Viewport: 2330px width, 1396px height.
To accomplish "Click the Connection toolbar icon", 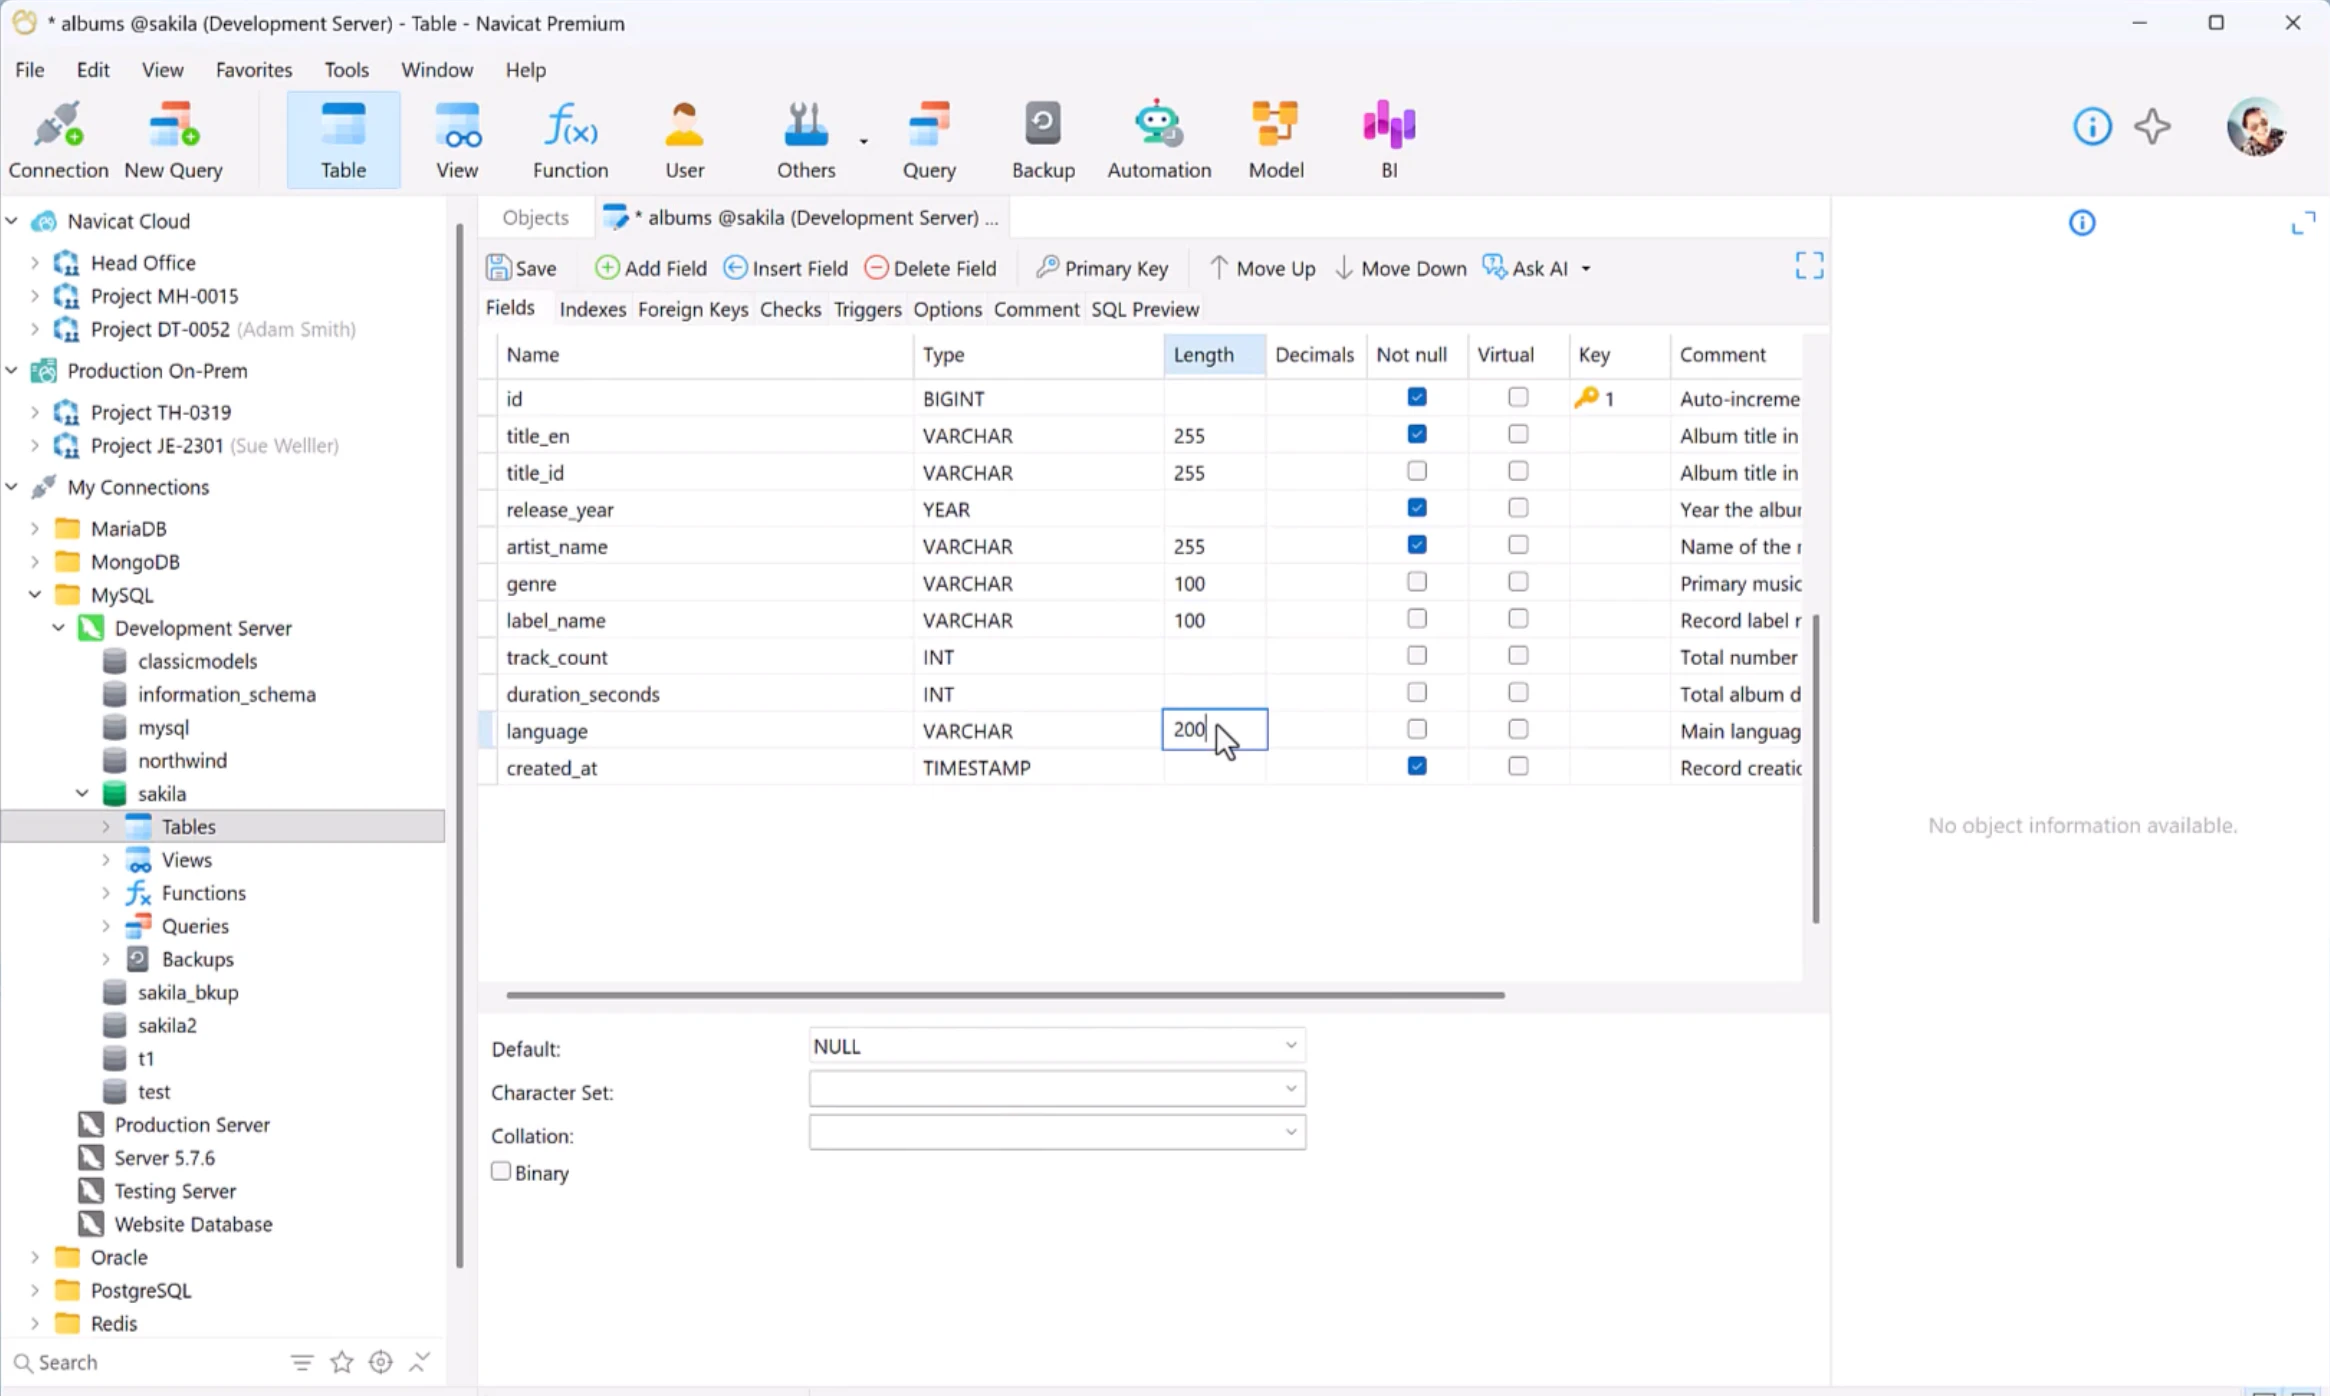I will pyautogui.click(x=58, y=140).
